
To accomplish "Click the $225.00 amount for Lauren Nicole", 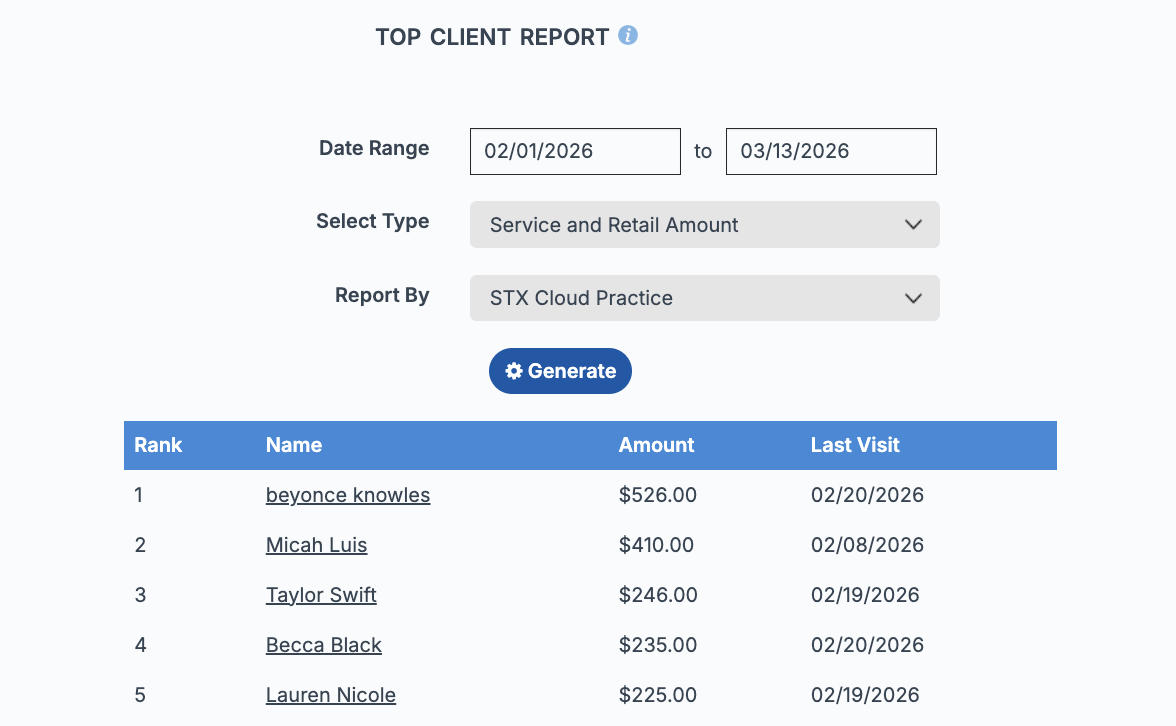I will [x=658, y=695].
